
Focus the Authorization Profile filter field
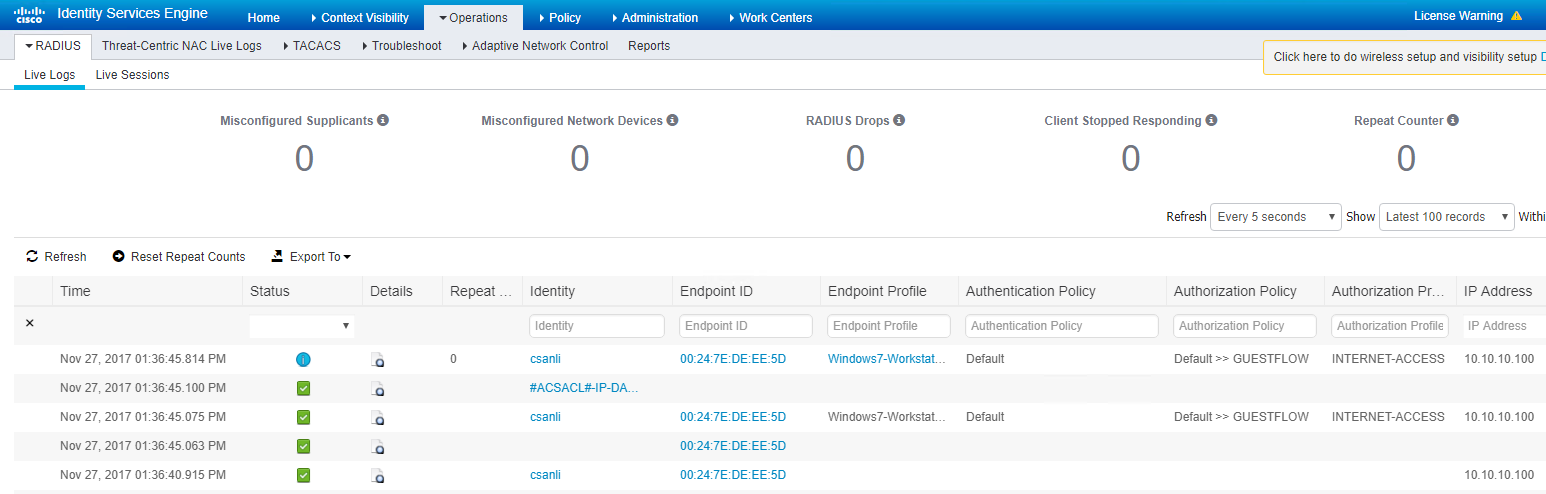pos(1390,326)
